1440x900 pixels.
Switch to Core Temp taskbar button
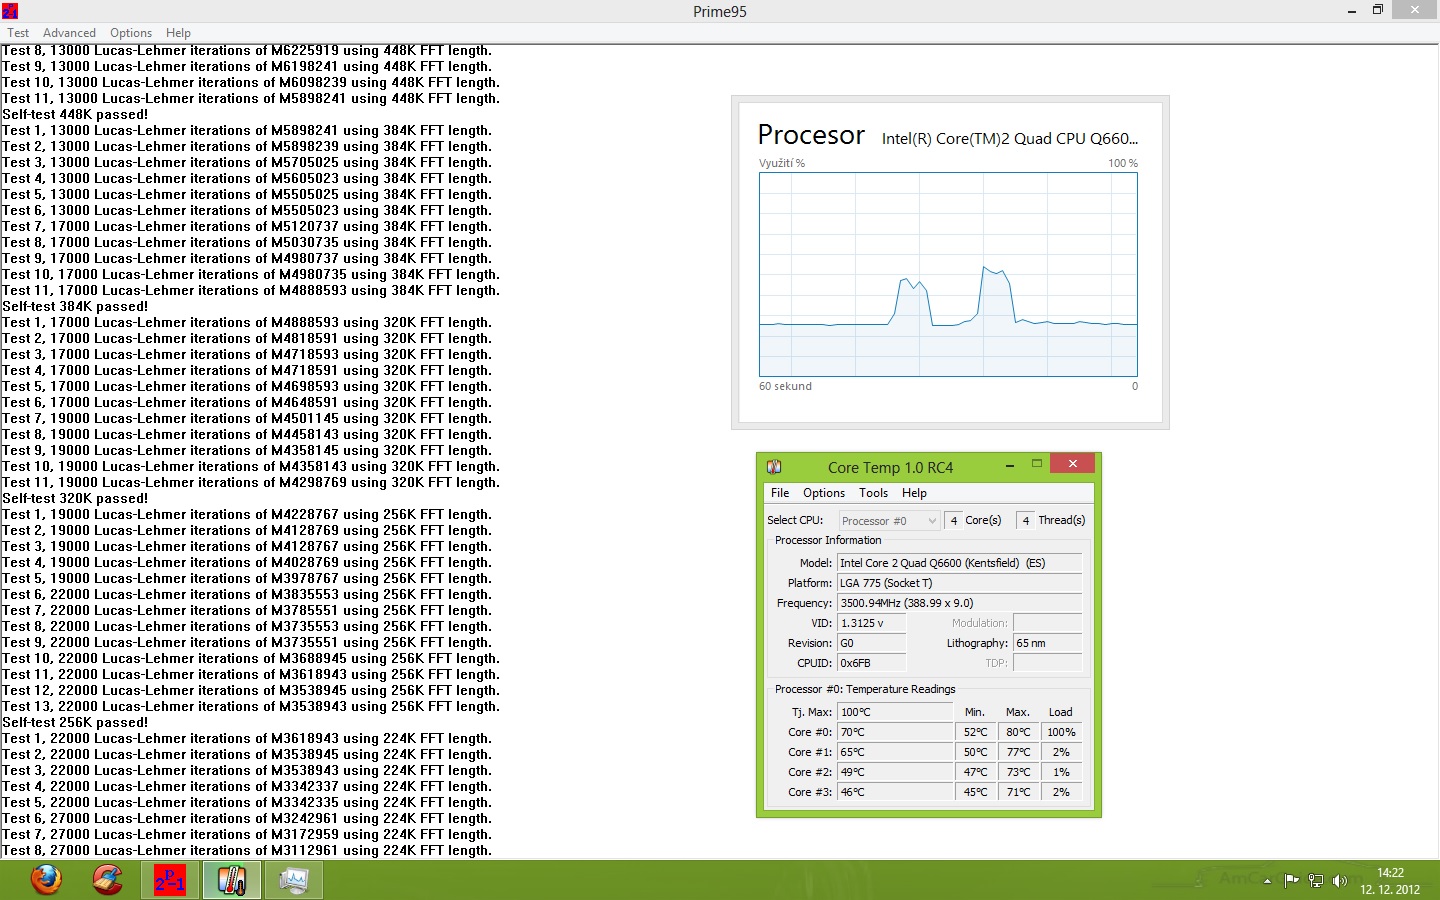click(x=232, y=880)
